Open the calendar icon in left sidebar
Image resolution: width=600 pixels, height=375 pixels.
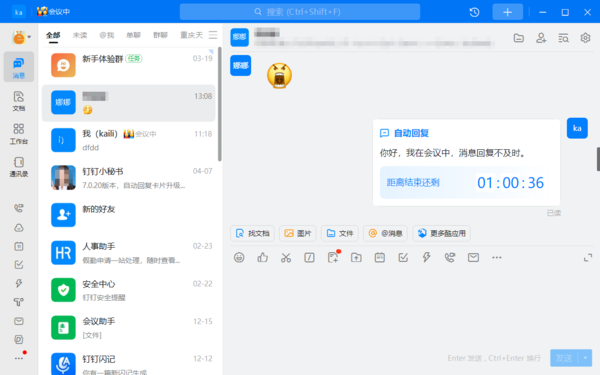tap(19, 246)
